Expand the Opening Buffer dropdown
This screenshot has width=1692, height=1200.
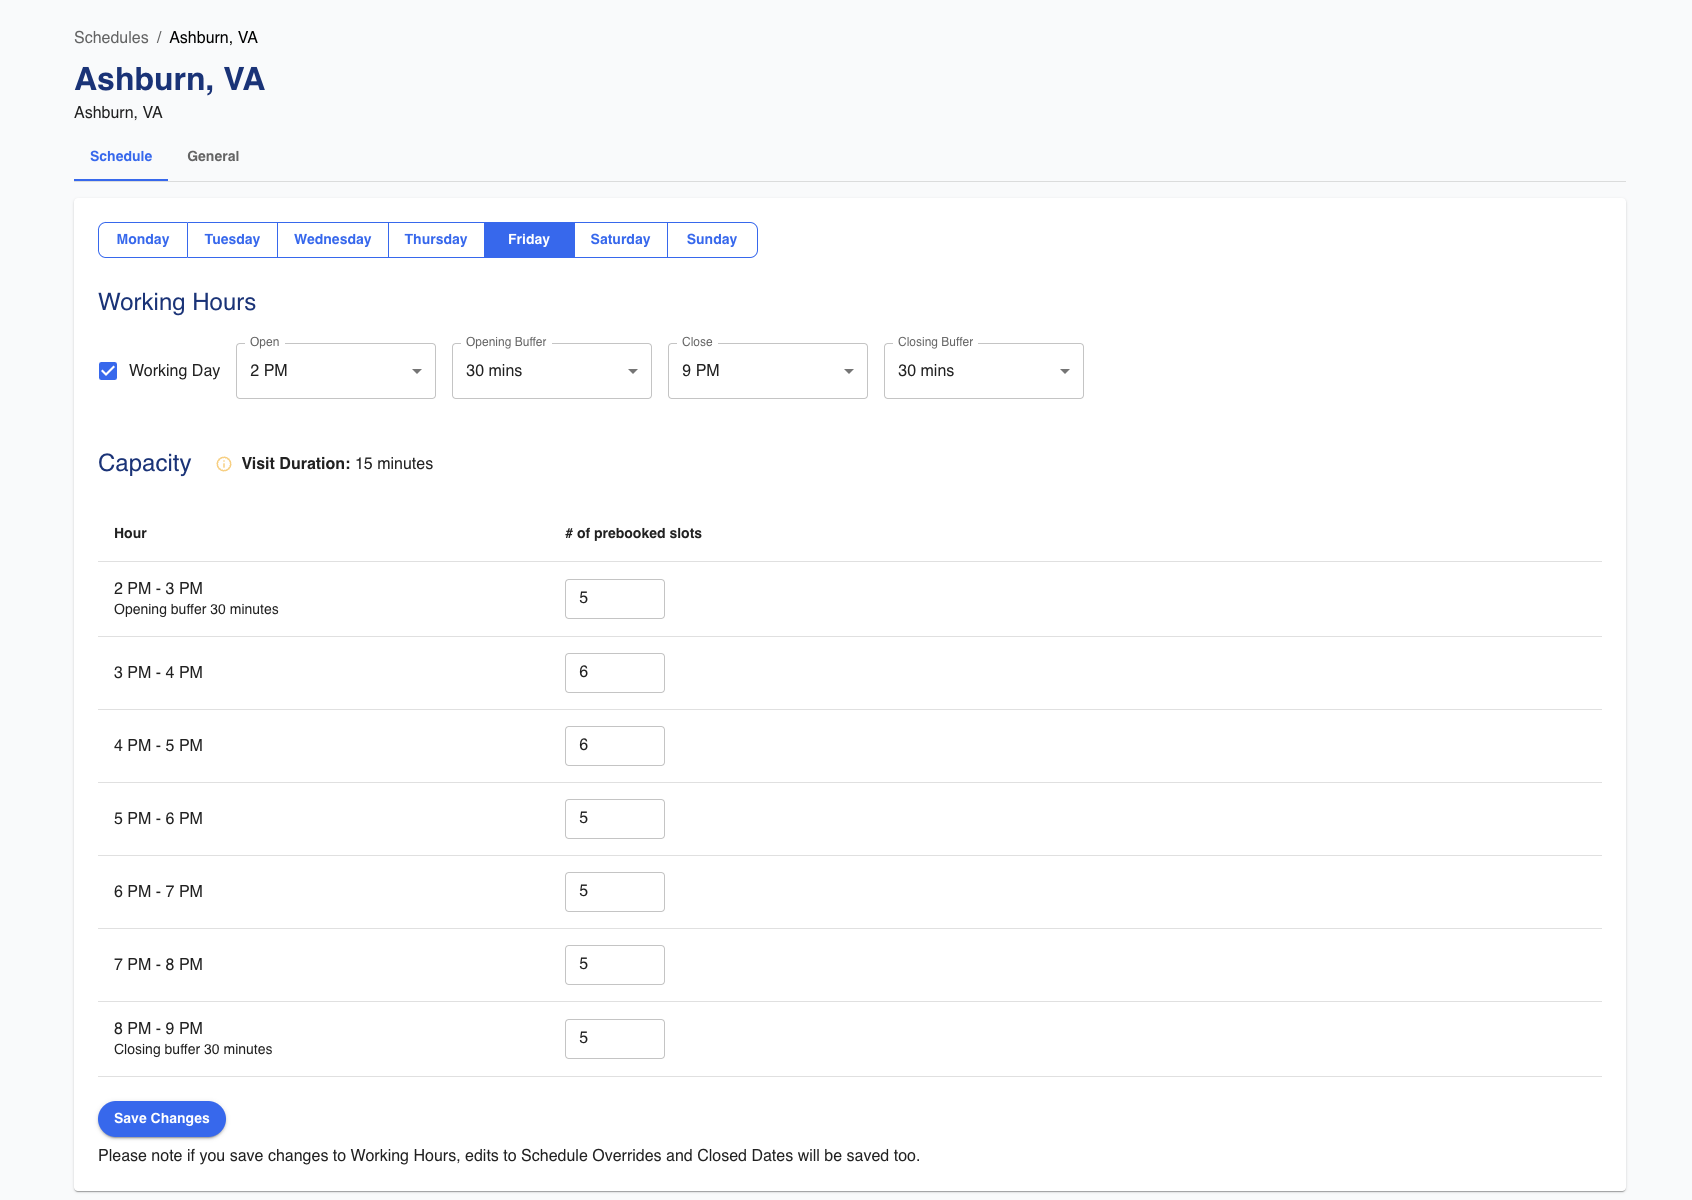[551, 371]
